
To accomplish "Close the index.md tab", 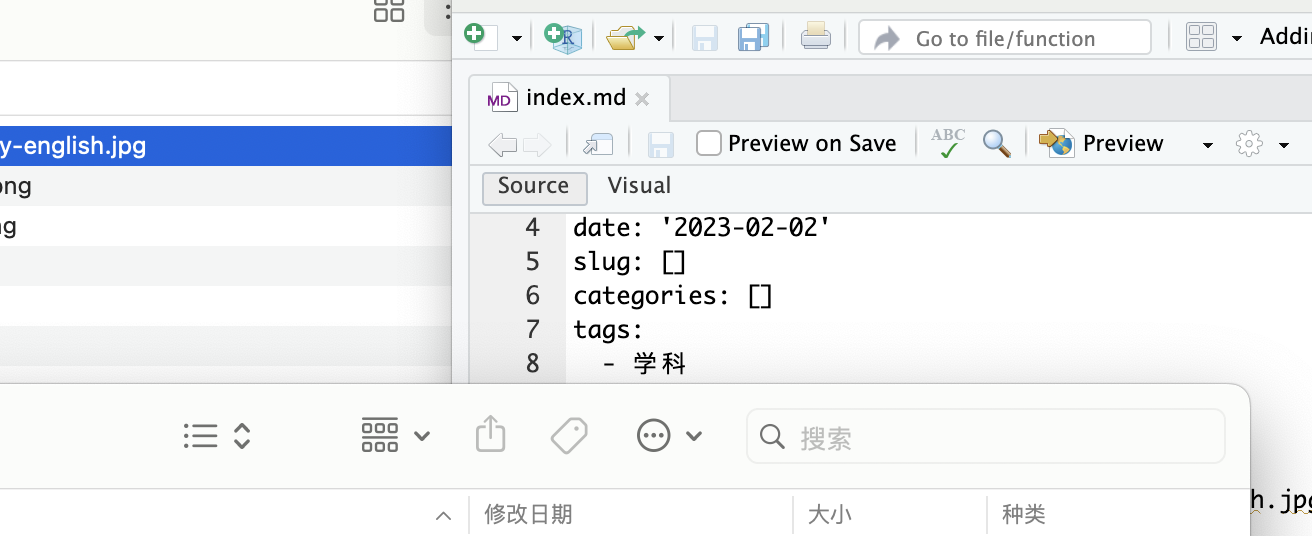I will (642, 99).
